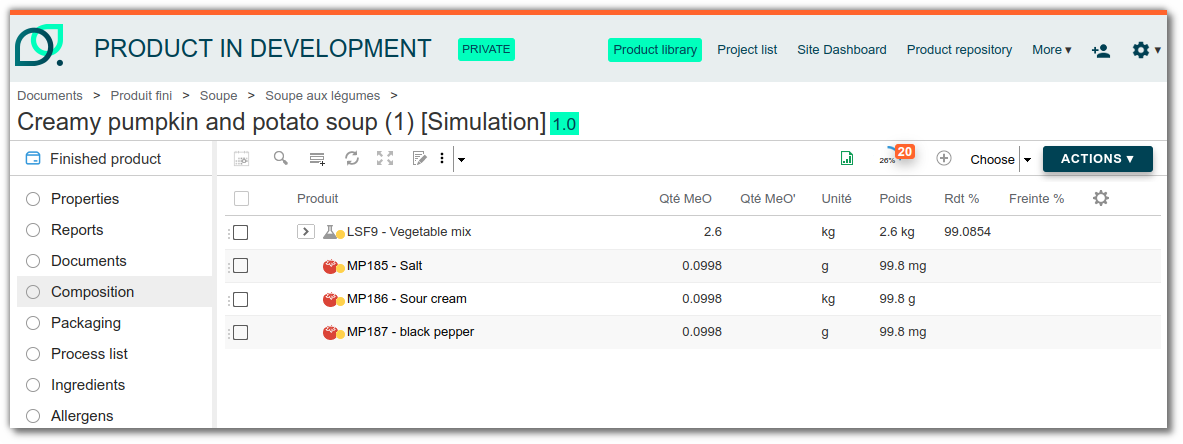Open the Choose dropdown arrow
The height and width of the screenshot is (444, 1183).
click(1027, 159)
